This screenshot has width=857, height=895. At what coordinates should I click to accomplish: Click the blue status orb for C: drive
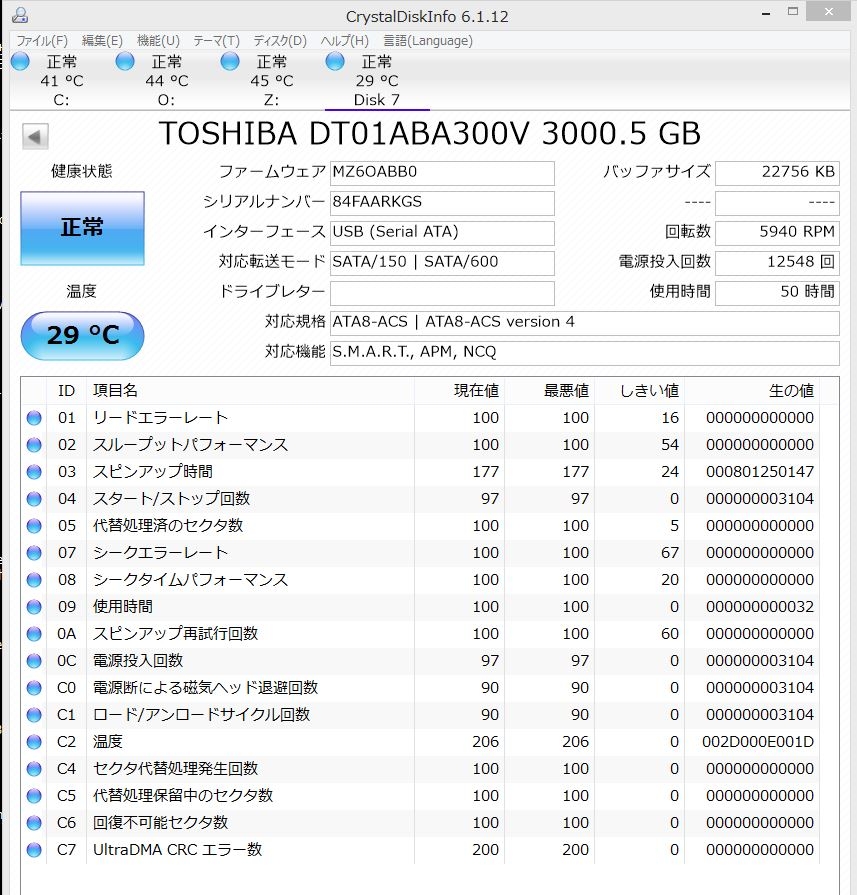click(x=21, y=61)
